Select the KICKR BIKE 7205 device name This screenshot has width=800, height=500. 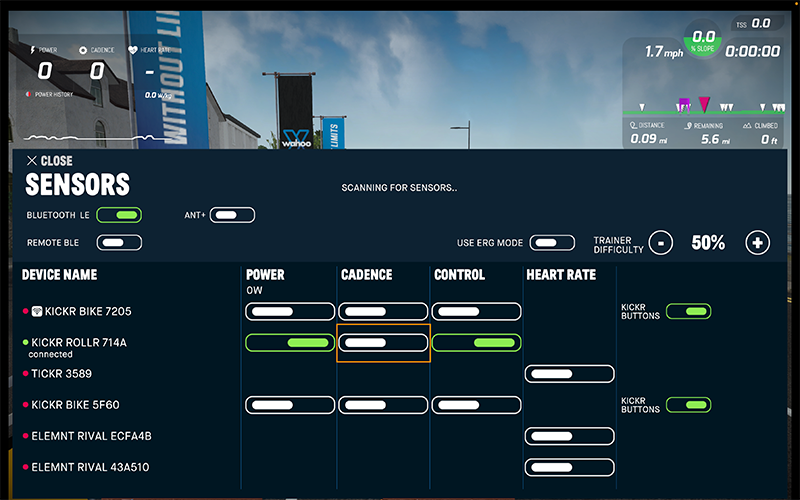(88, 311)
